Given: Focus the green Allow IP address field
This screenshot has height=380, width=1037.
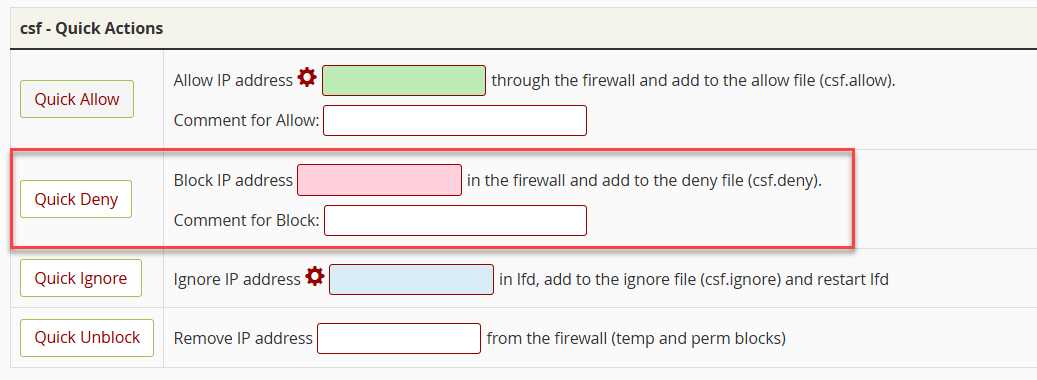Looking at the screenshot, I should (x=404, y=81).
